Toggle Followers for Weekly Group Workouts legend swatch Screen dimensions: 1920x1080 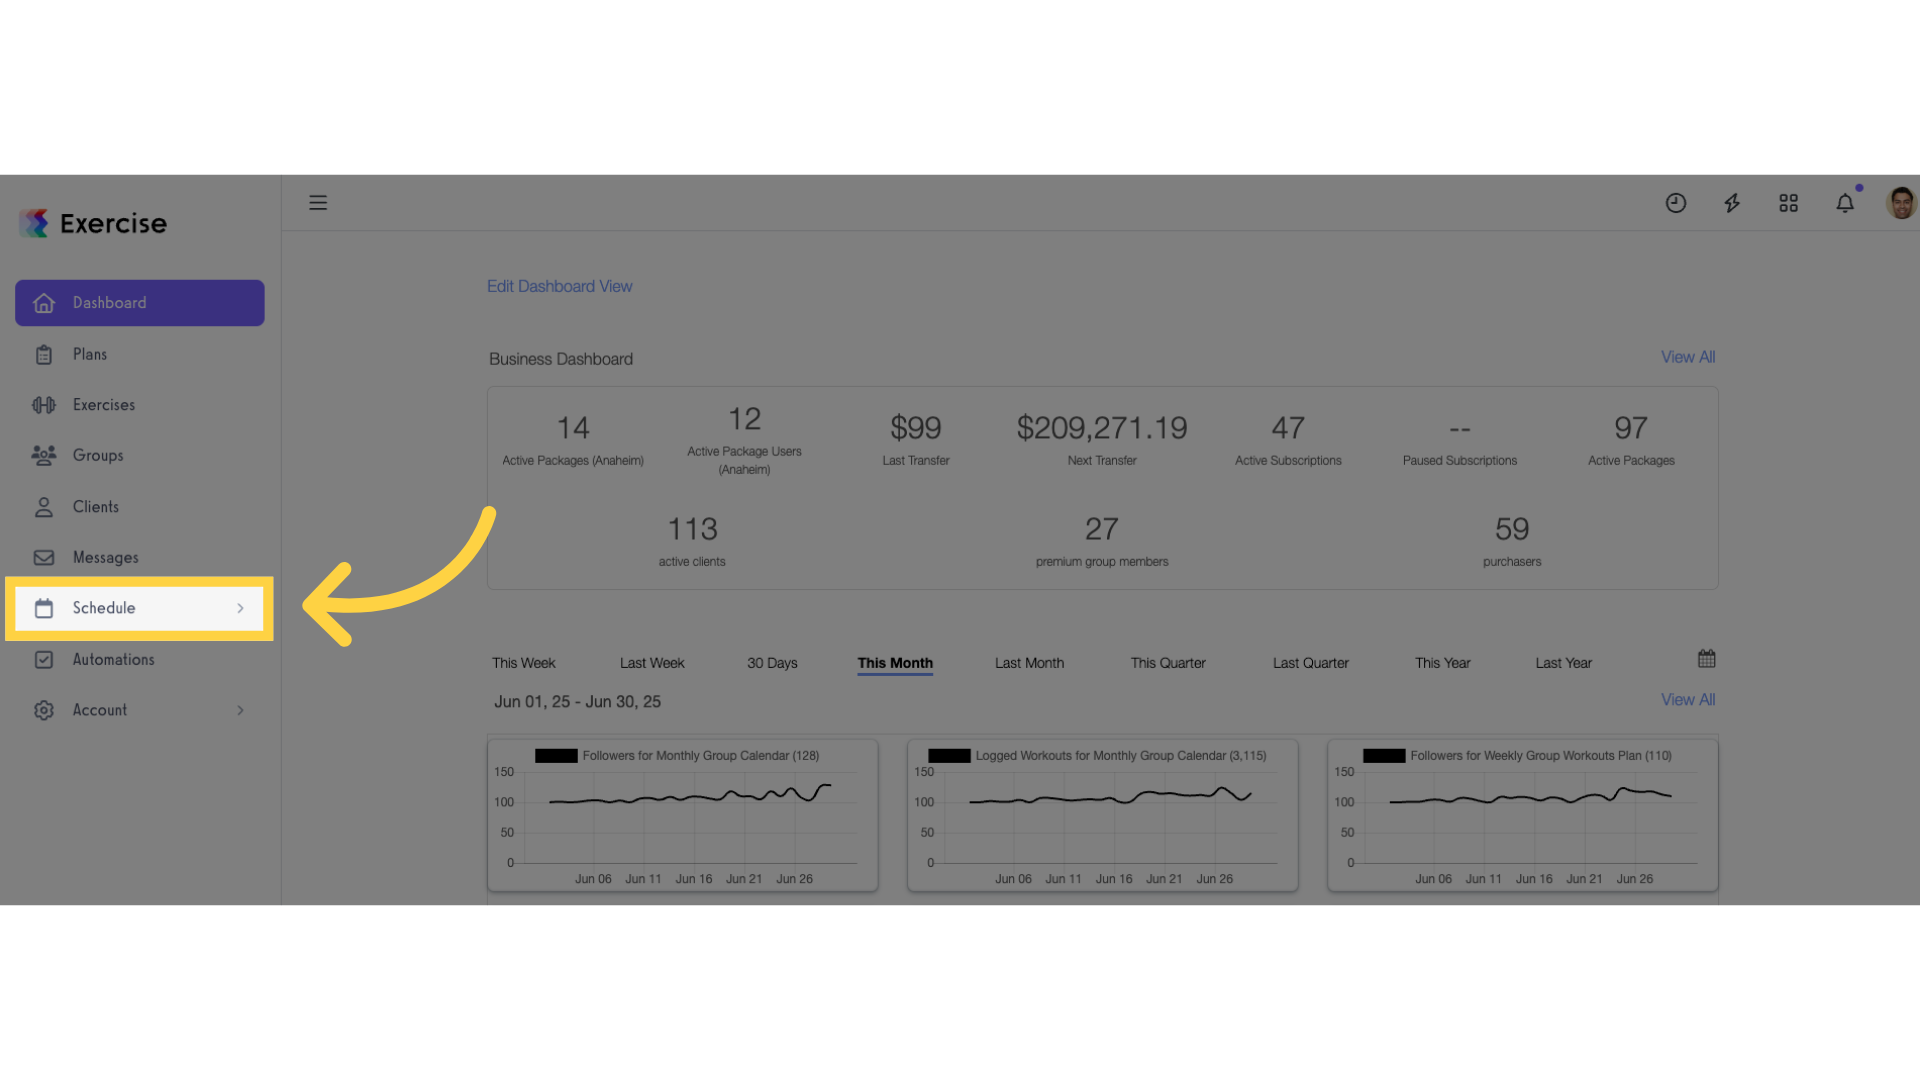point(1384,756)
